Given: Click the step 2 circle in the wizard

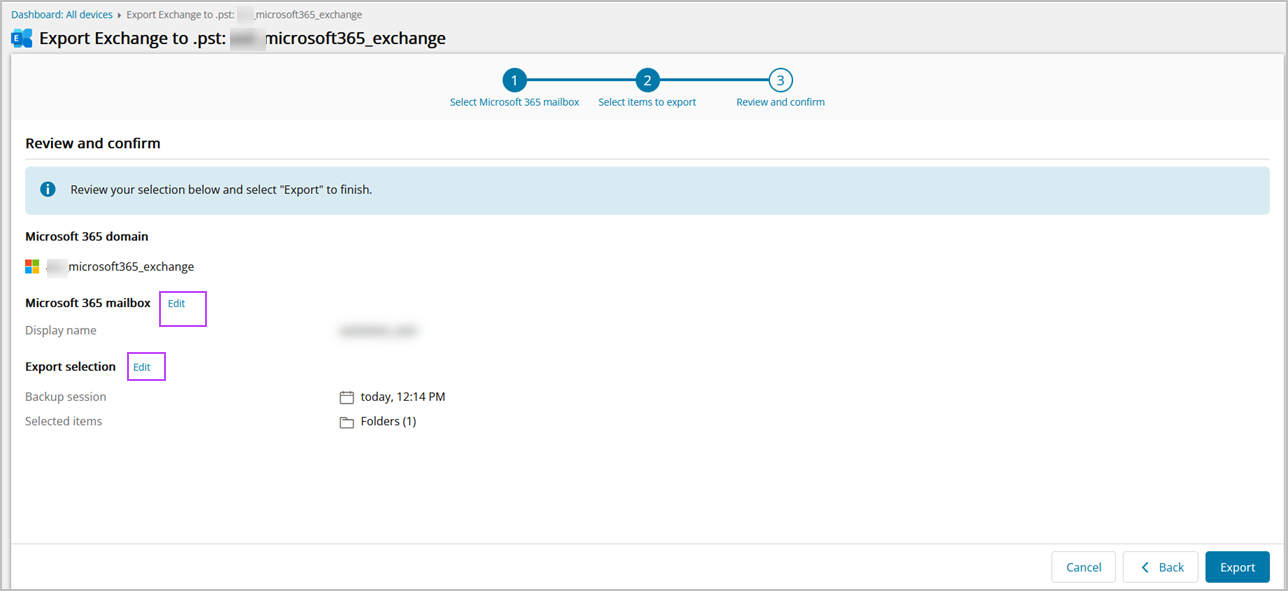Looking at the screenshot, I should [x=647, y=80].
